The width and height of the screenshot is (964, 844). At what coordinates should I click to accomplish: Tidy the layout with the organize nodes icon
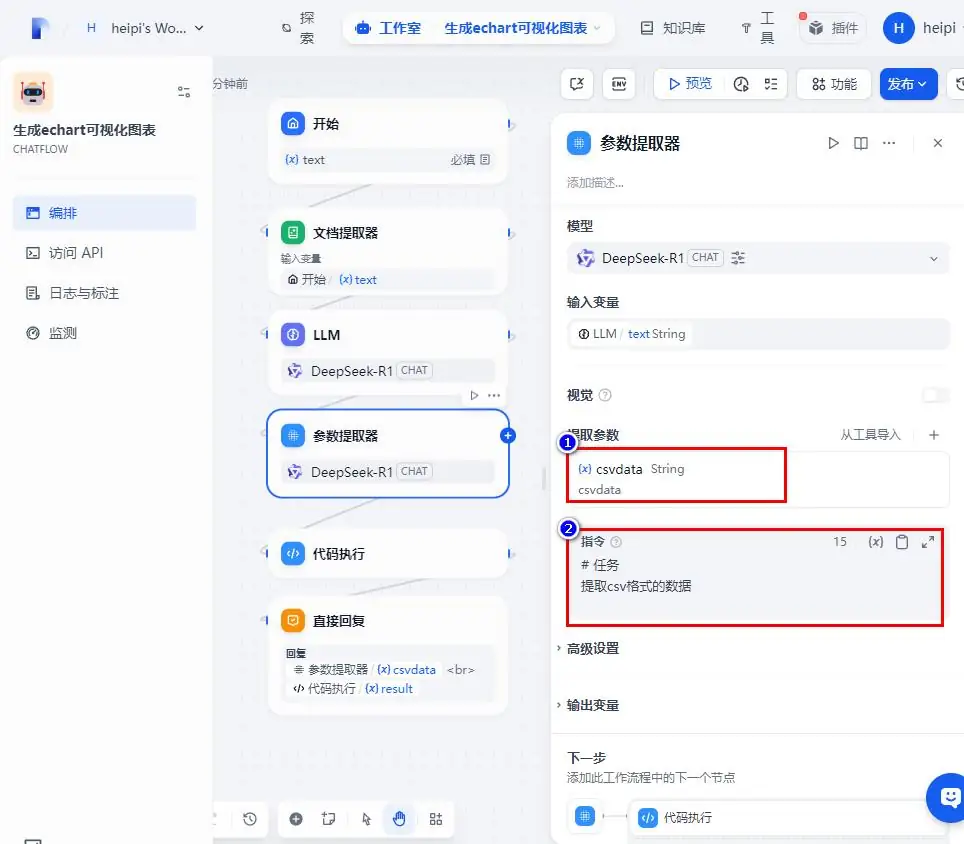pos(435,819)
